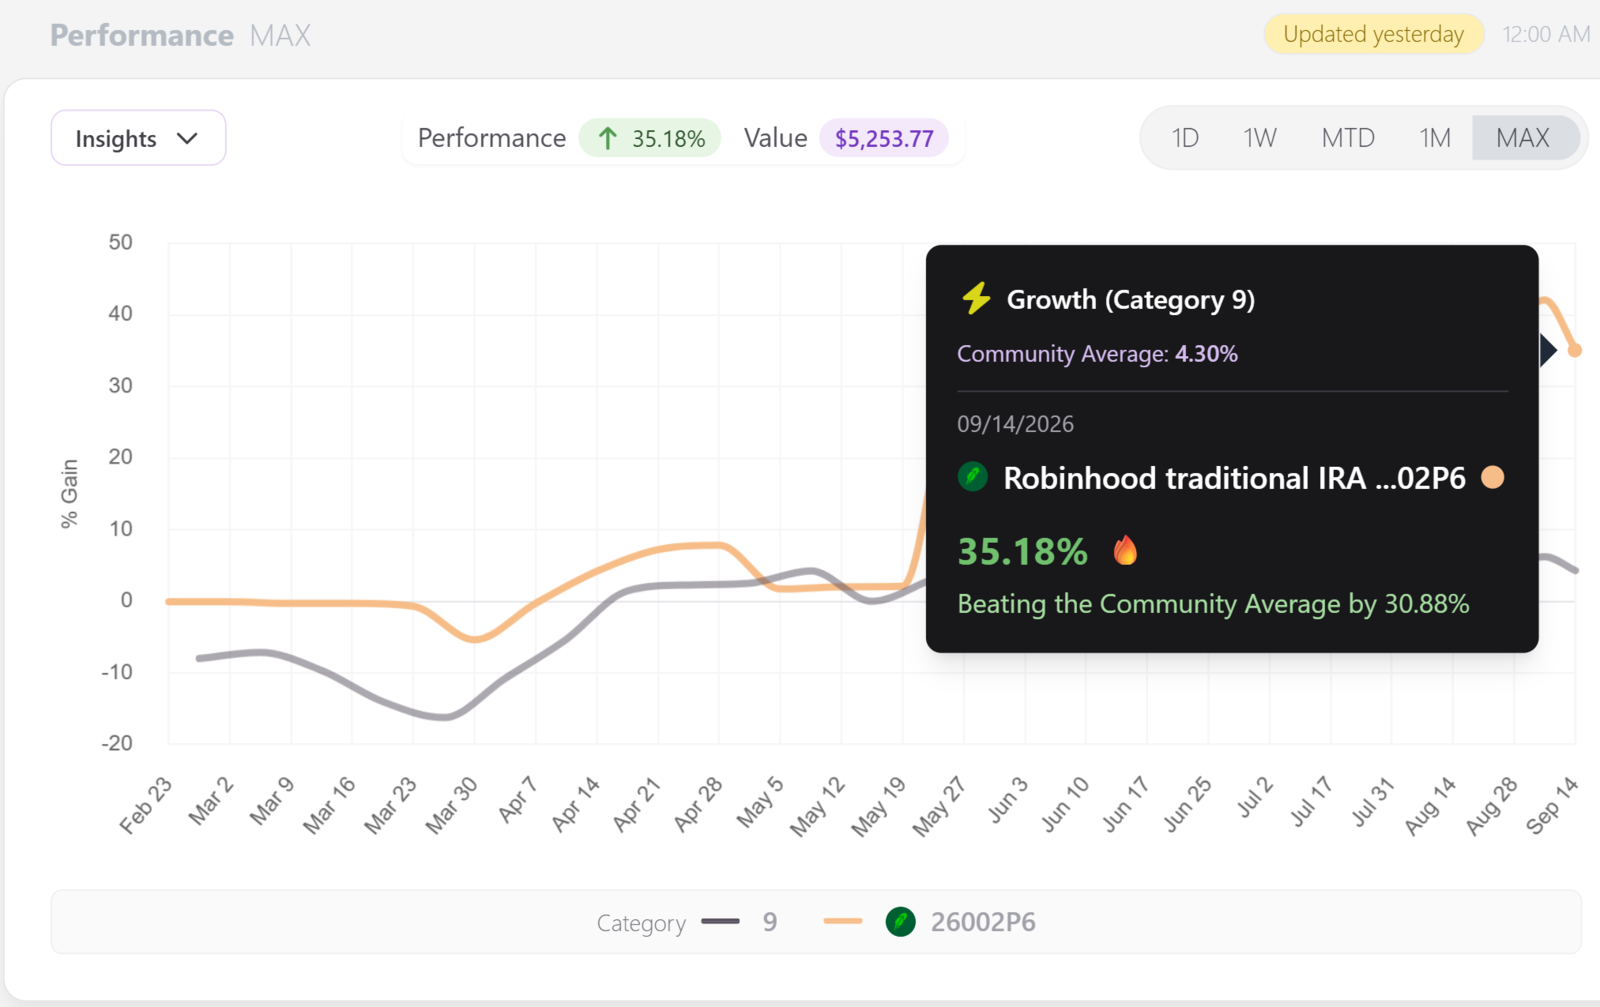
Task: Toggle Category 9 legend line
Action: (720, 922)
